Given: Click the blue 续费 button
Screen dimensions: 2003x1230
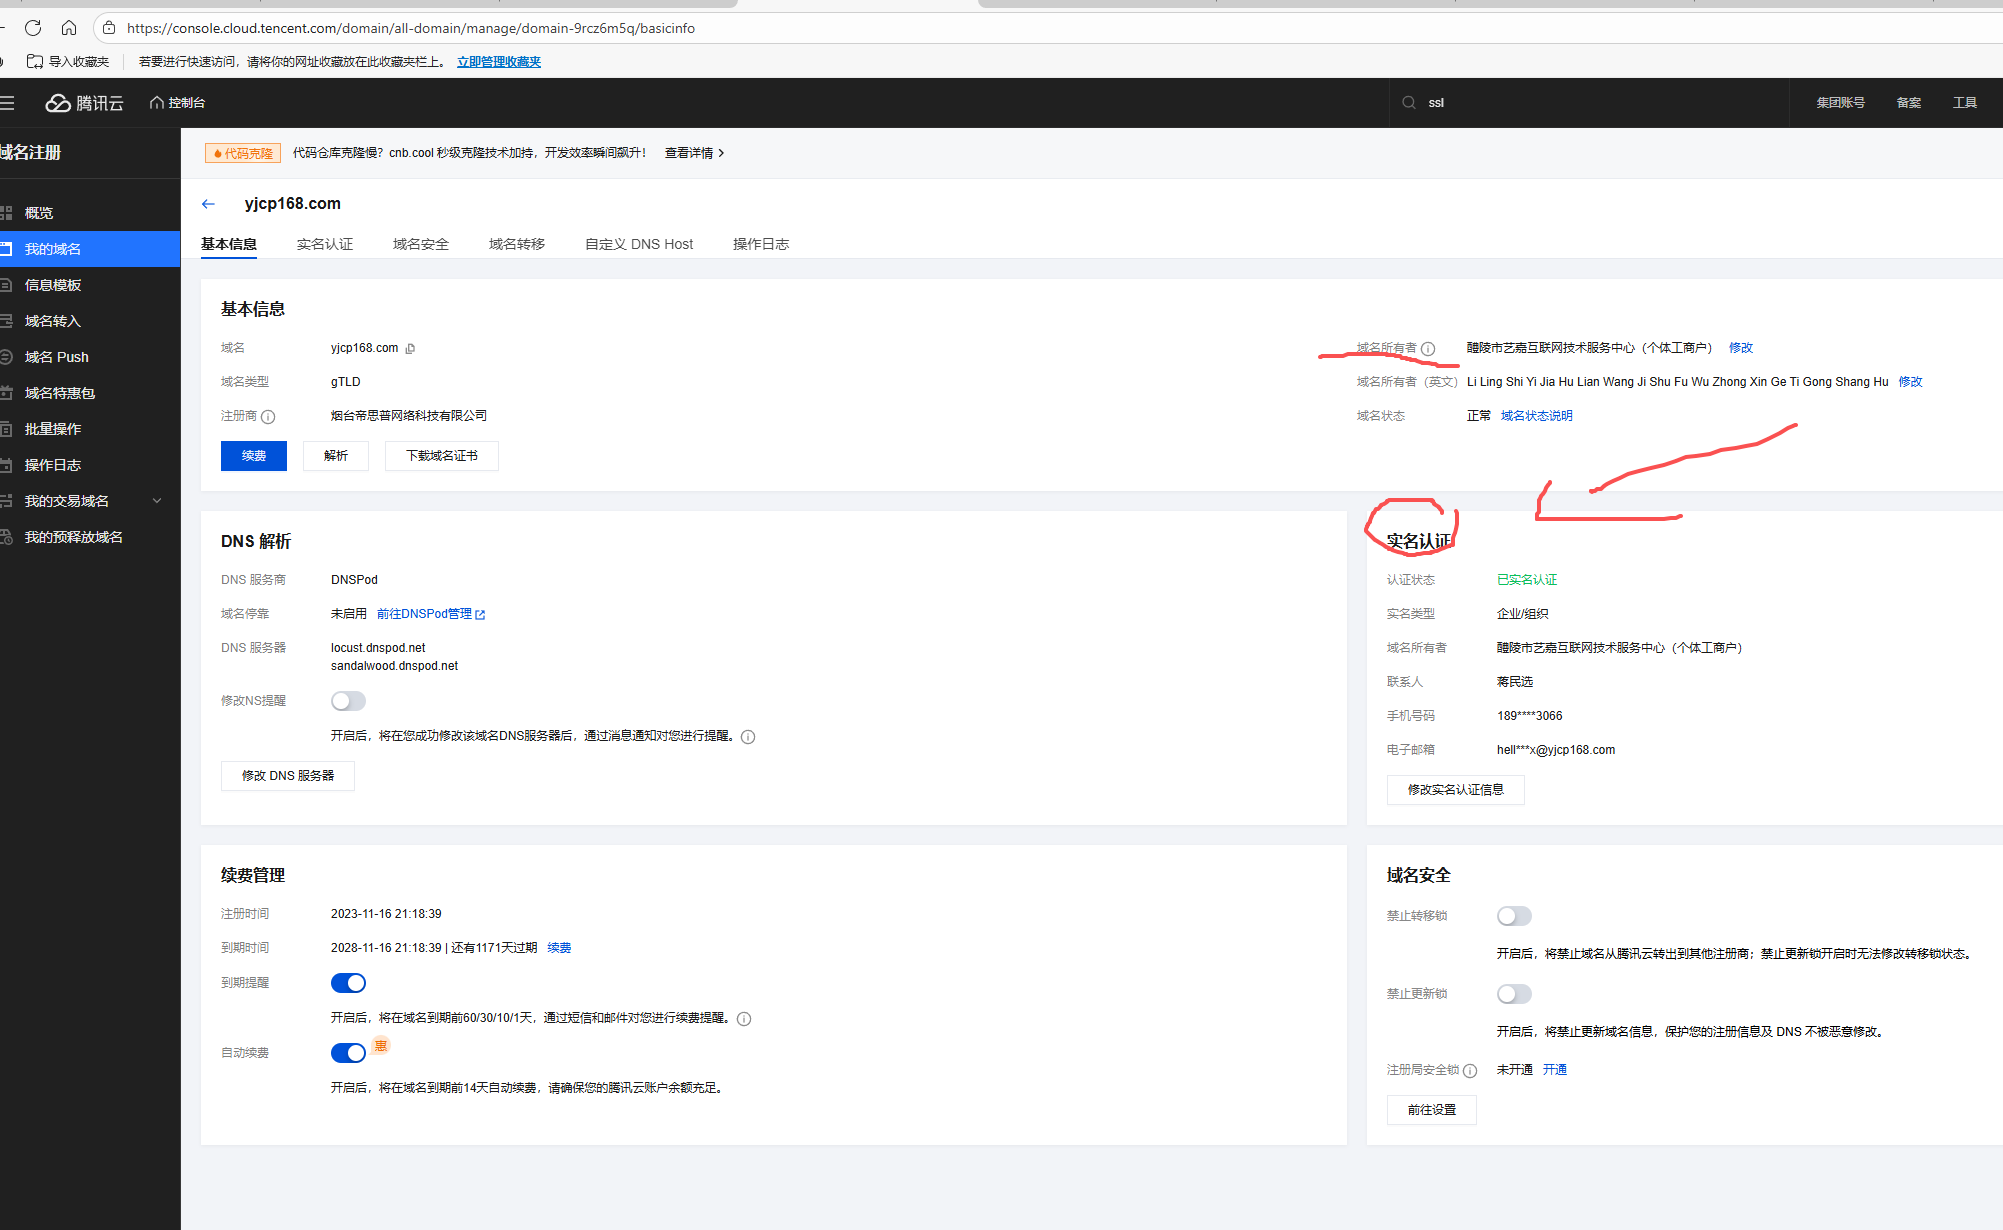Looking at the screenshot, I should point(254,456).
